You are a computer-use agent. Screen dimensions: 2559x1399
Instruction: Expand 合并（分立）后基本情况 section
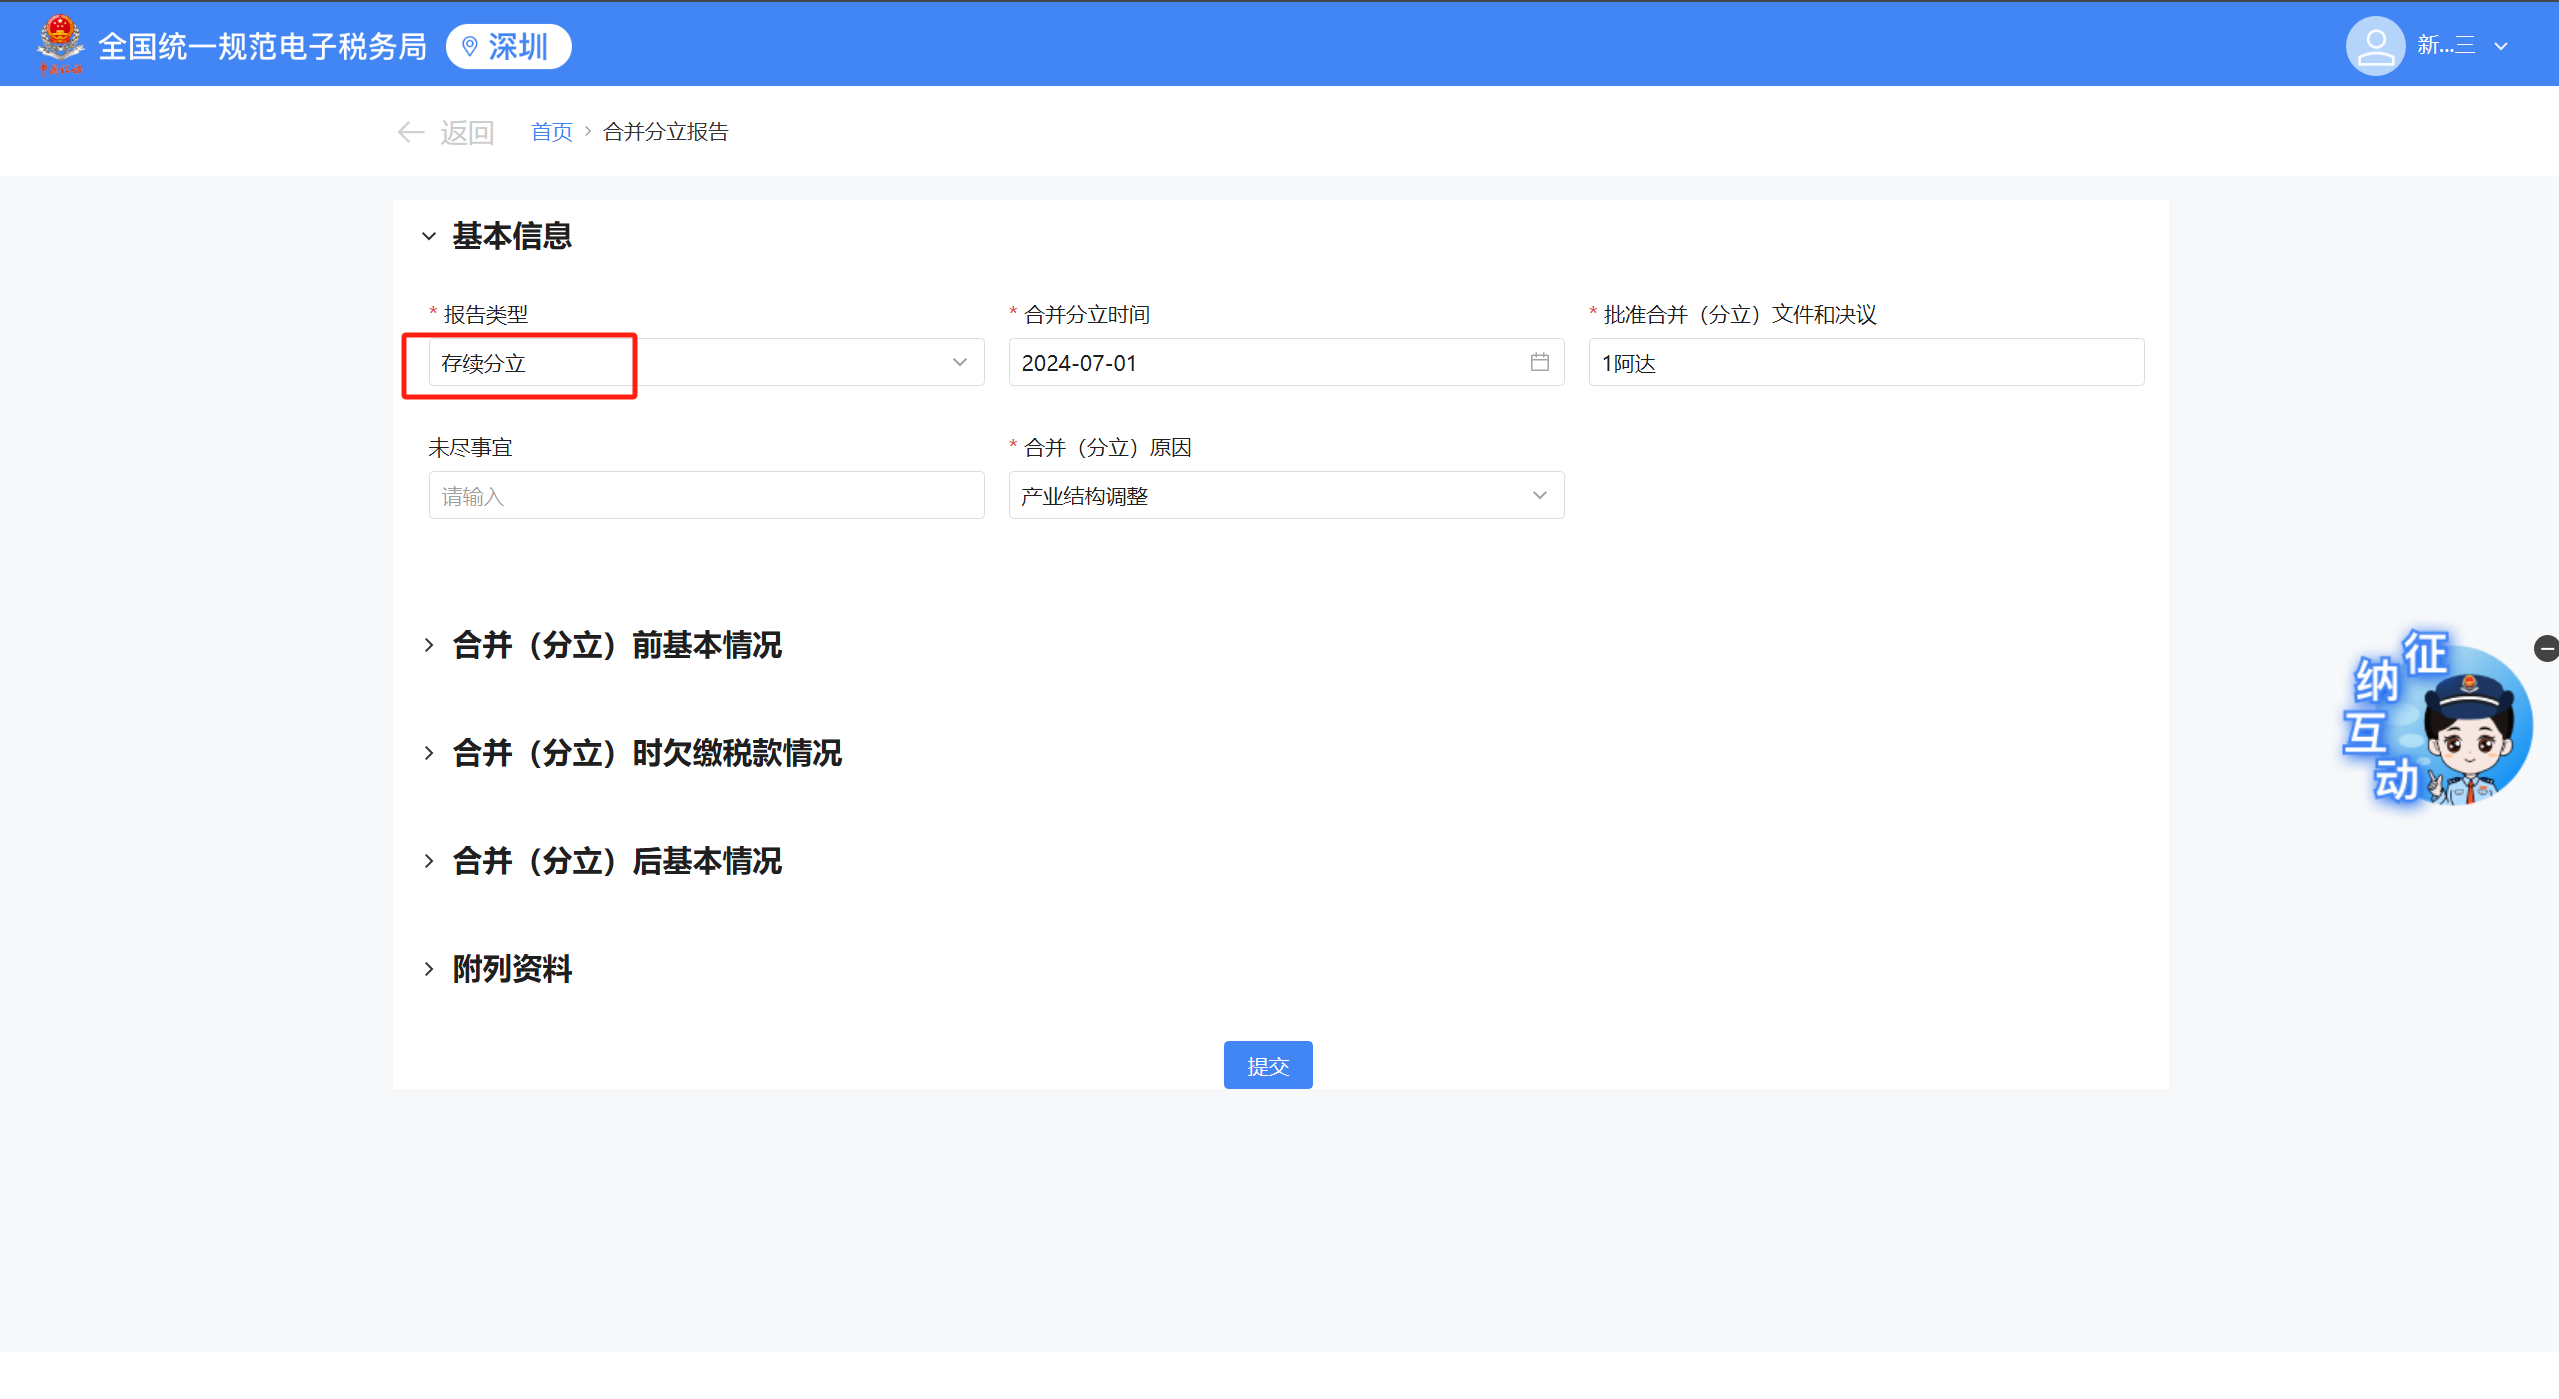(429, 861)
